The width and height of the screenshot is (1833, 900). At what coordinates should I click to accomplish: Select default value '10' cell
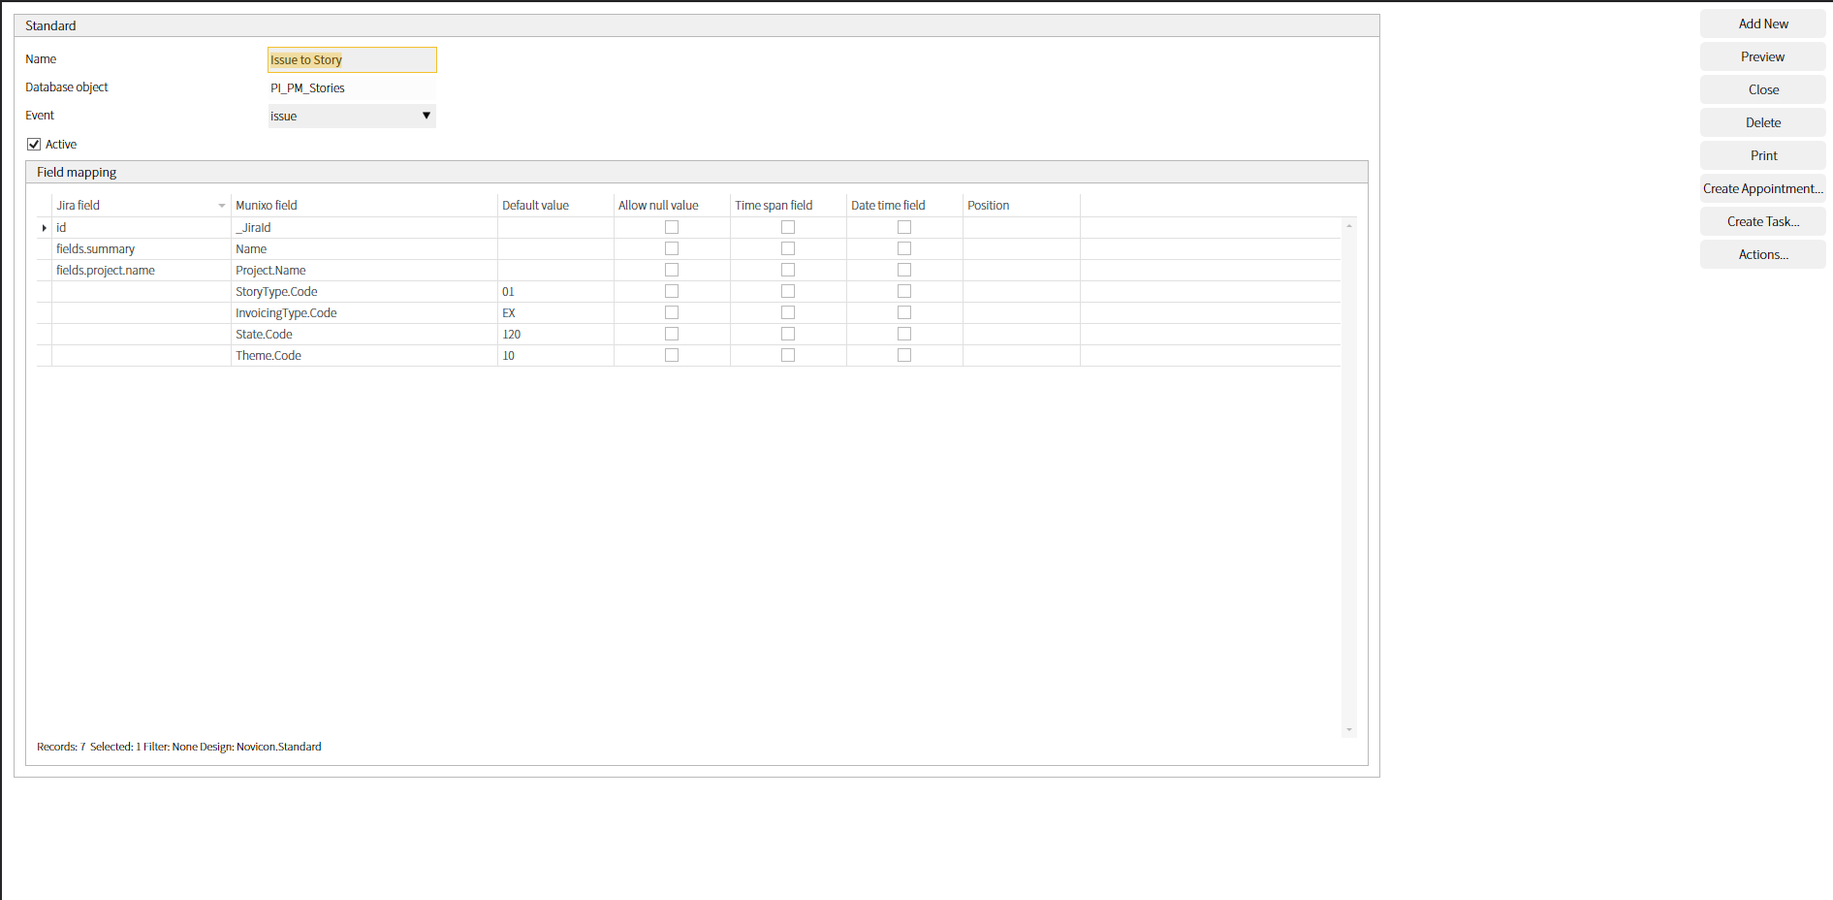click(x=555, y=356)
